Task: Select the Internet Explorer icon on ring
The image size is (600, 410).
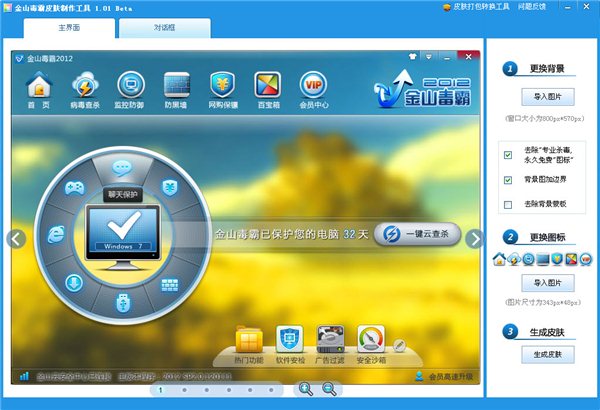Action: [x=56, y=235]
